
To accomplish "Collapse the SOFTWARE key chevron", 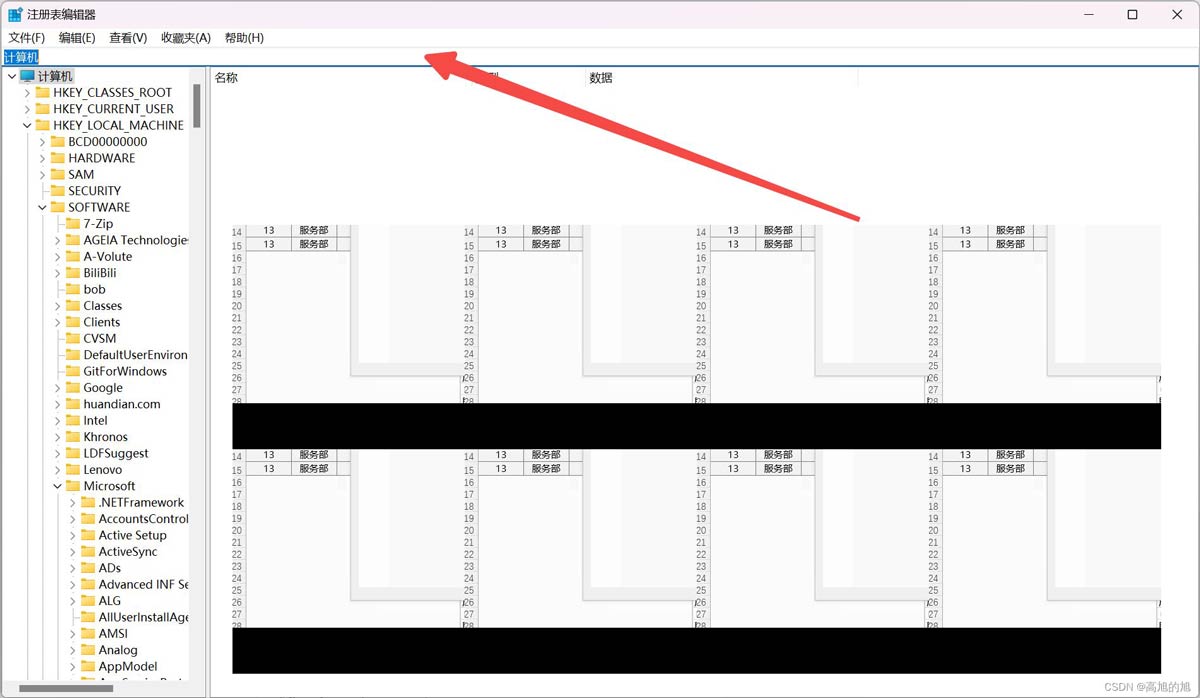I will point(42,208).
